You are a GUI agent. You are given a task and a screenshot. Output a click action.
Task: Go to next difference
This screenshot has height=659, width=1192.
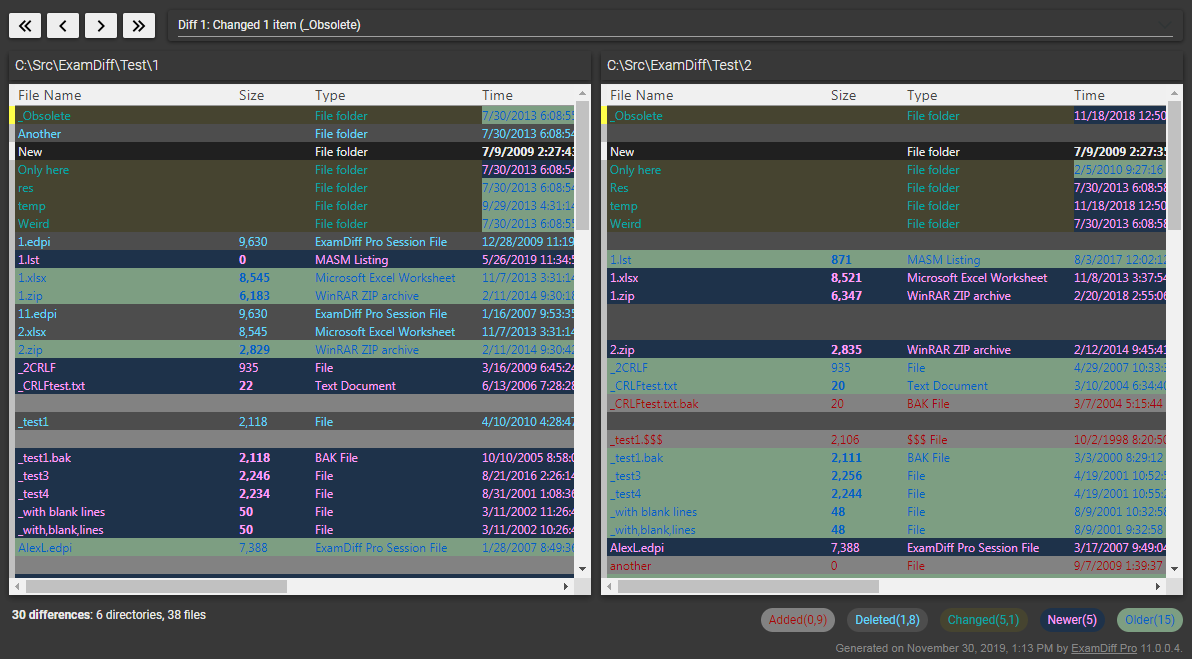[x=101, y=25]
